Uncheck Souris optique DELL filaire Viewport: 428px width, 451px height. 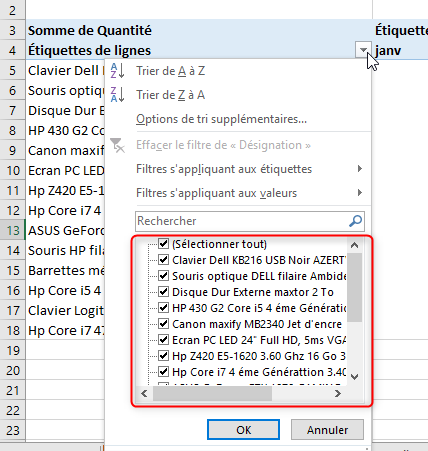[x=163, y=276]
